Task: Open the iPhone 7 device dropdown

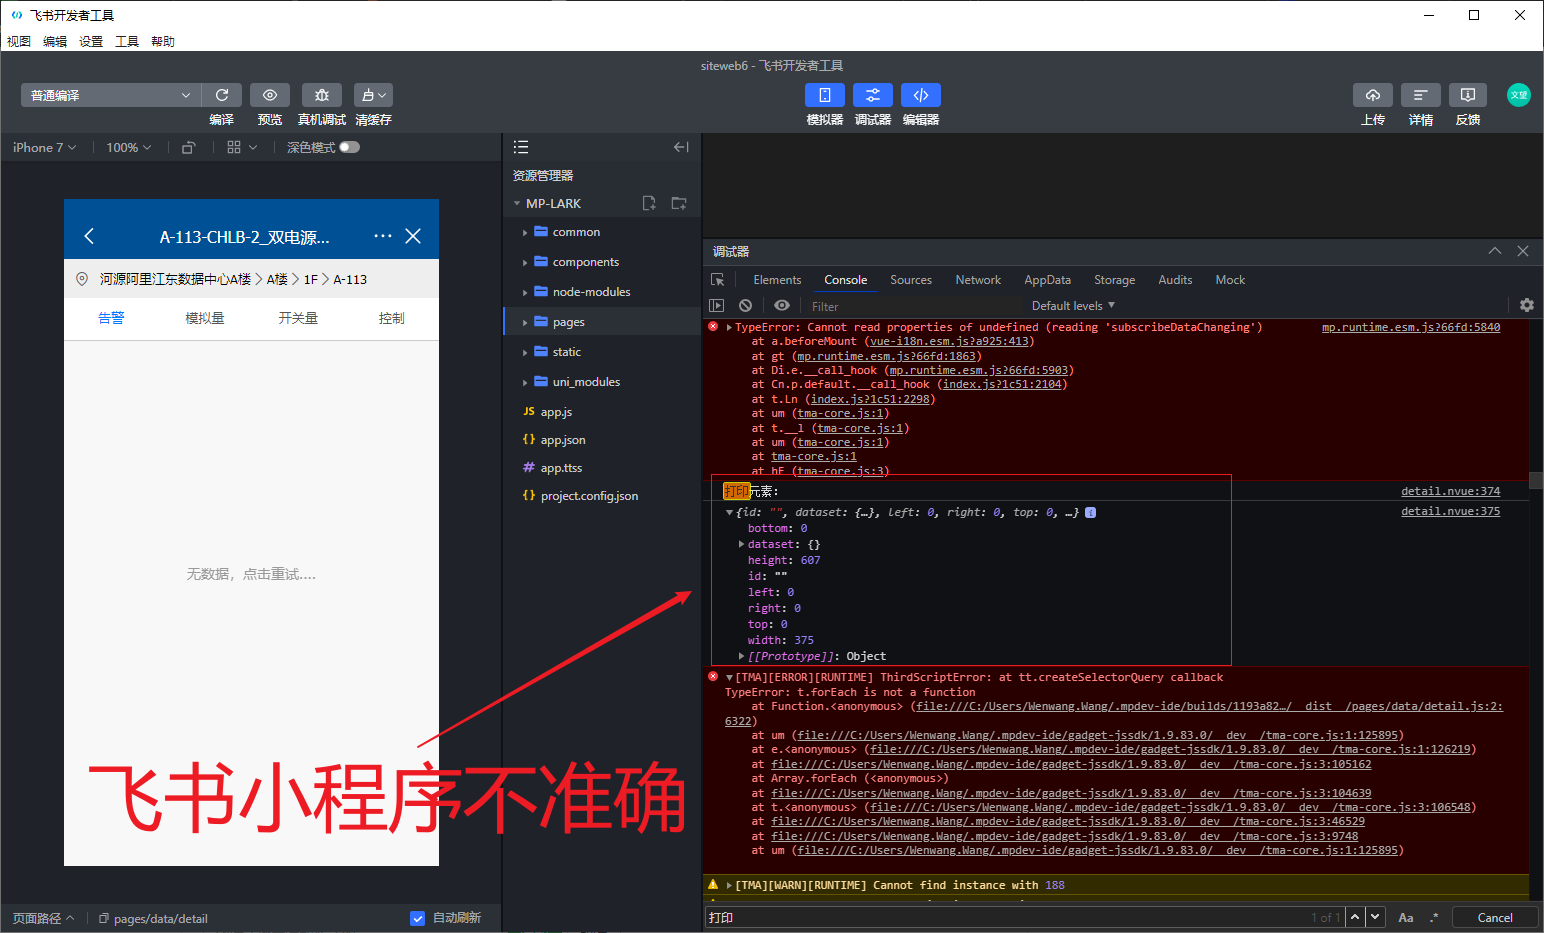Action: tap(44, 147)
